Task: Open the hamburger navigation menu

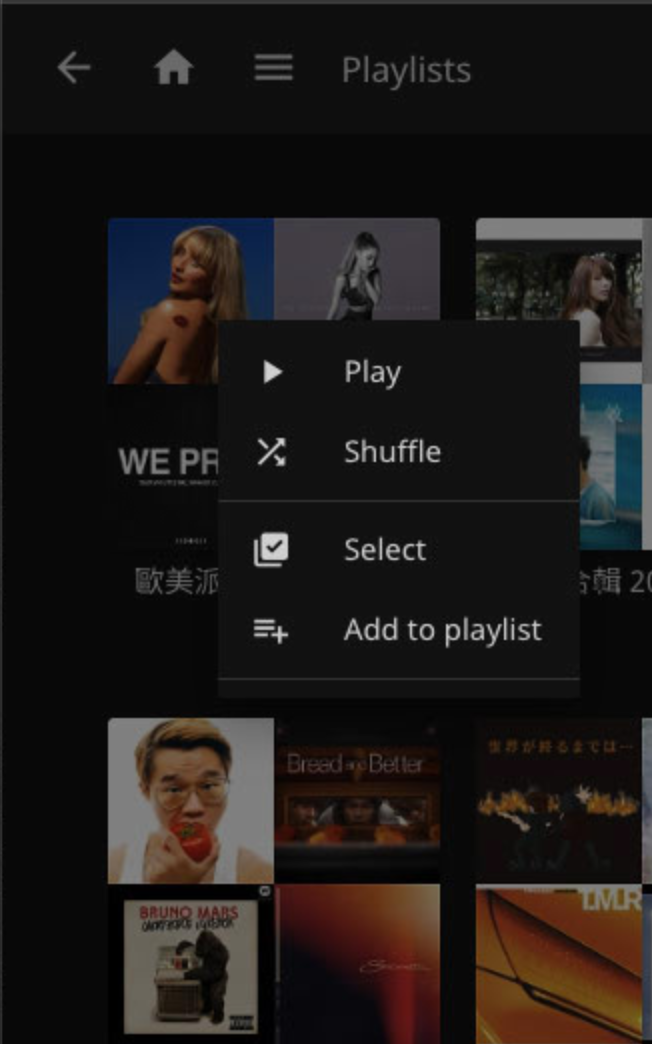Action: click(273, 69)
